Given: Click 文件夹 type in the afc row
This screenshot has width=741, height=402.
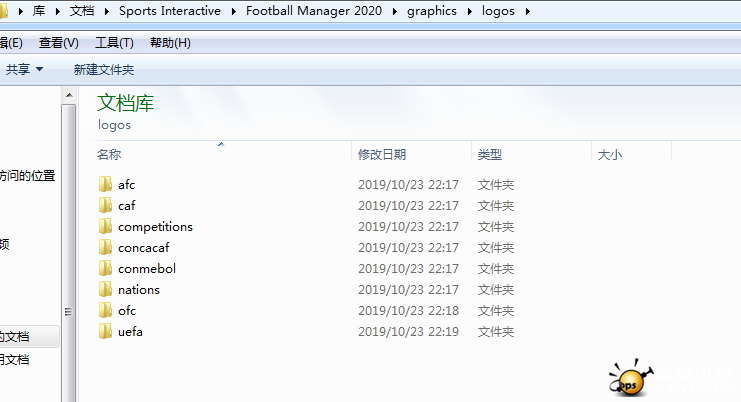Looking at the screenshot, I should pos(496,185).
